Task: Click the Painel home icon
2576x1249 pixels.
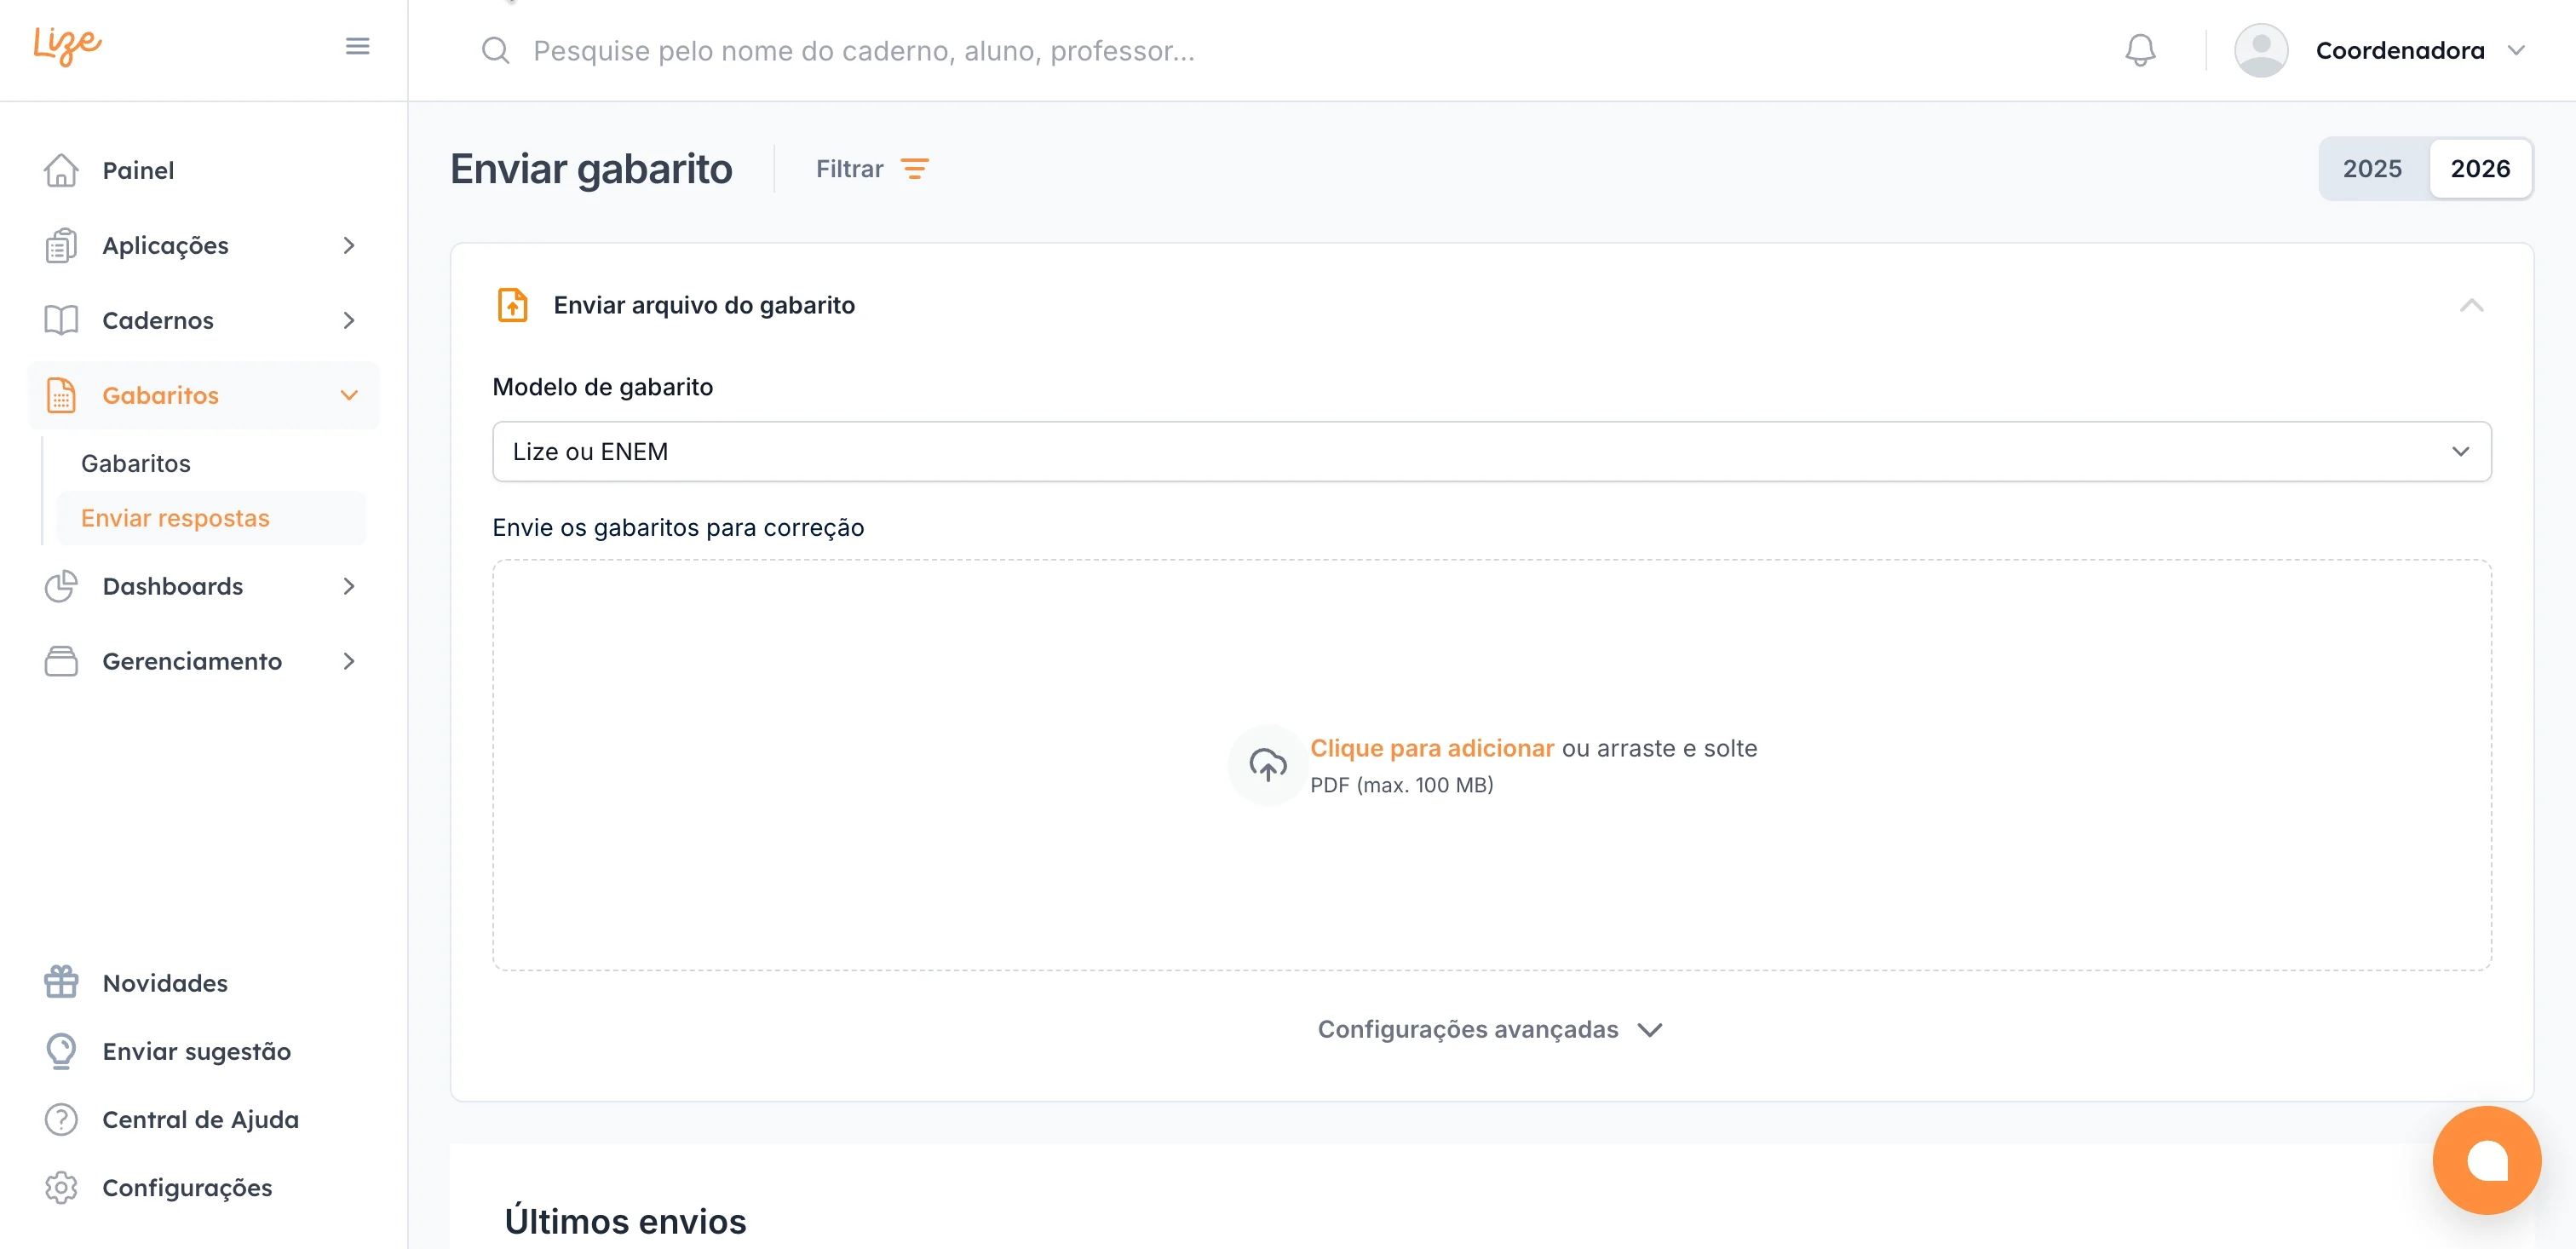Action: 61,170
